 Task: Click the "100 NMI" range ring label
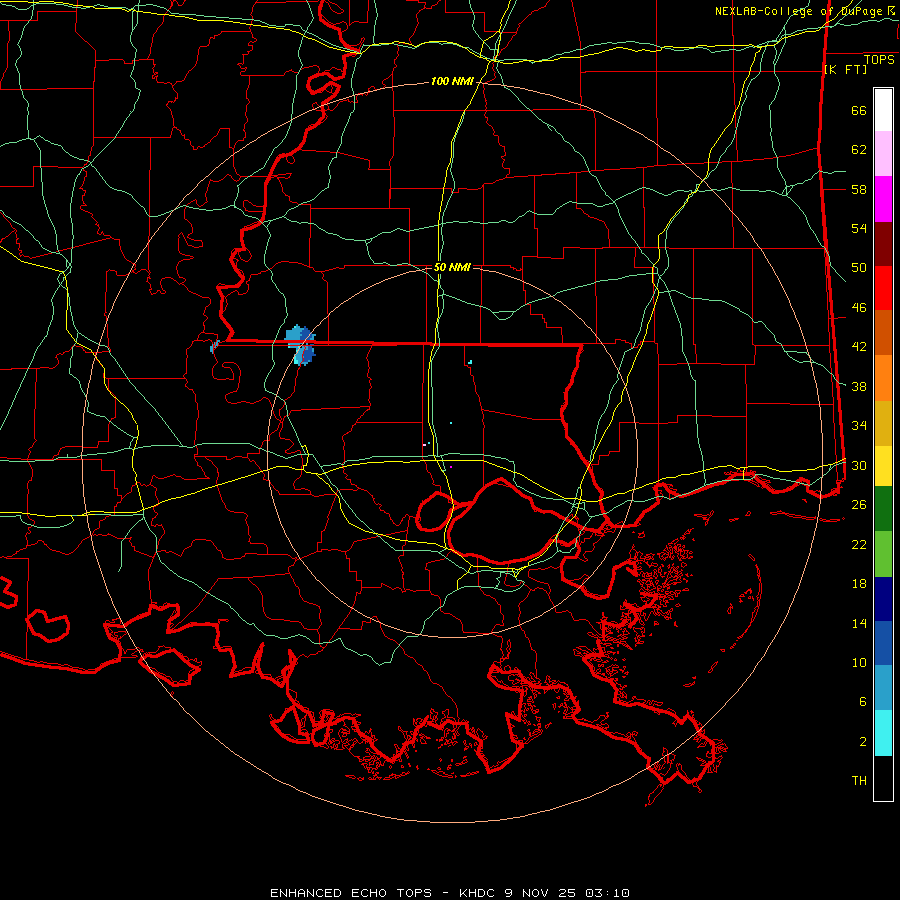click(452, 82)
